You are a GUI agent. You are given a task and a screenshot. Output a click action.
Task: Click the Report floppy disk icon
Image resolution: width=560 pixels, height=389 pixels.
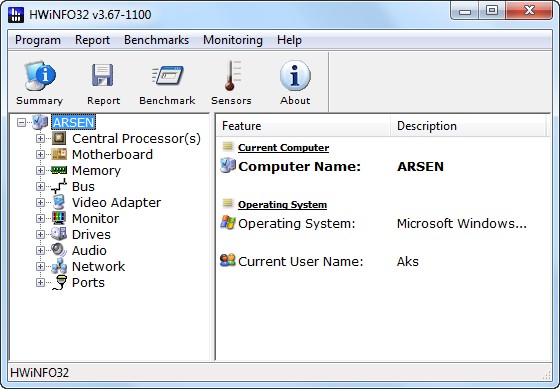point(102,75)
